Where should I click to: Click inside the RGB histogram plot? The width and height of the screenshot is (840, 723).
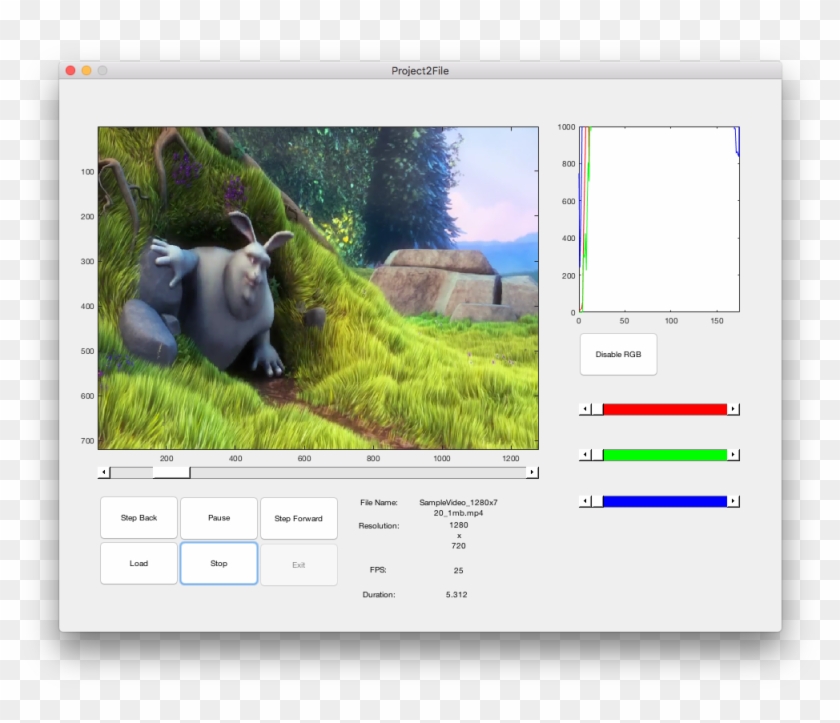[x=660, y=220]
